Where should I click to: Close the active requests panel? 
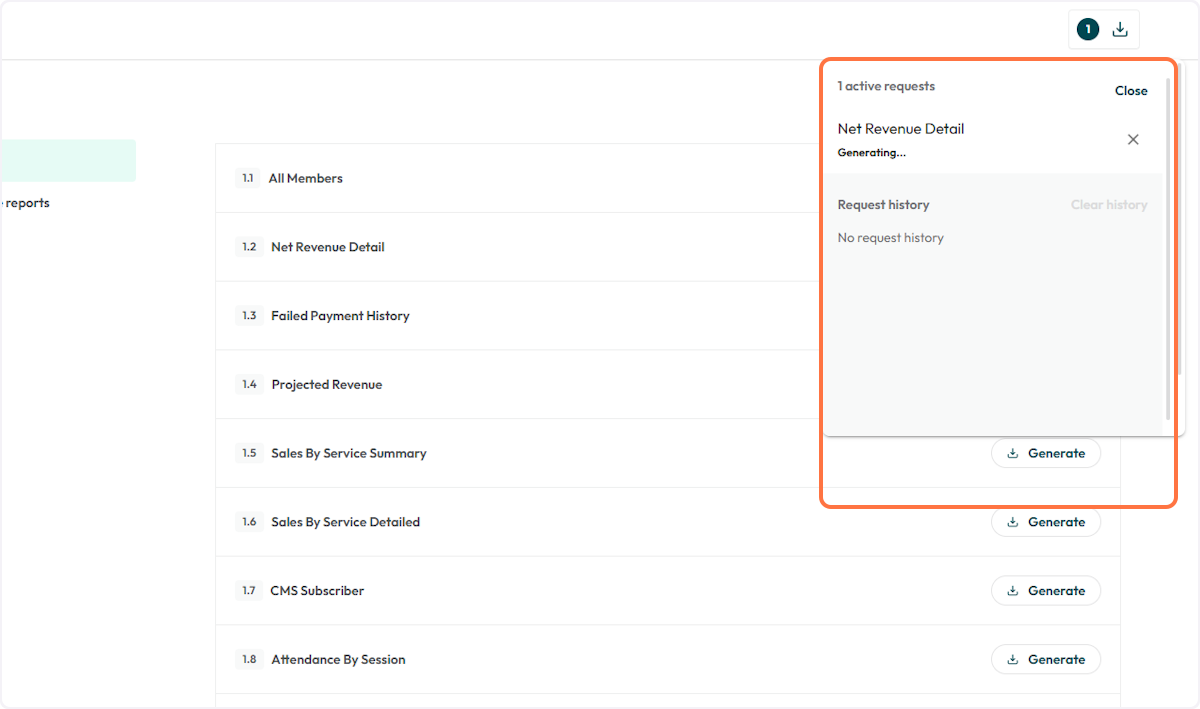(1131, 90)
